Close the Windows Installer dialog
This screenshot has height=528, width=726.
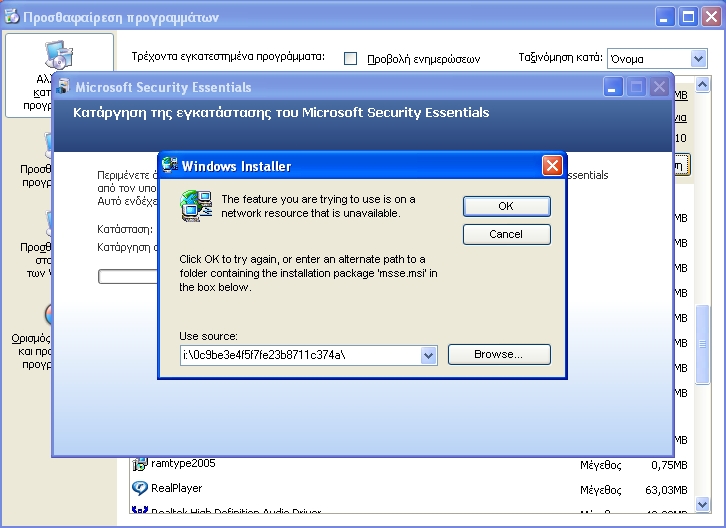click(x=552, y=165)
